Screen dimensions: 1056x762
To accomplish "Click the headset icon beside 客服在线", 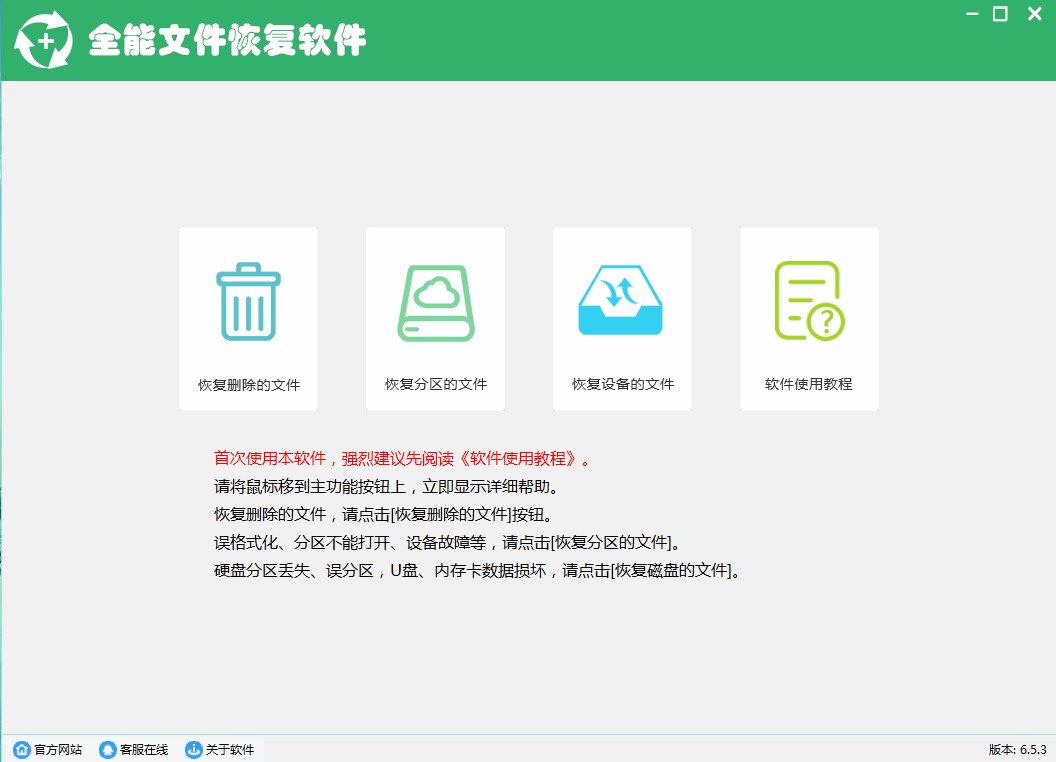I will point(107,749).
